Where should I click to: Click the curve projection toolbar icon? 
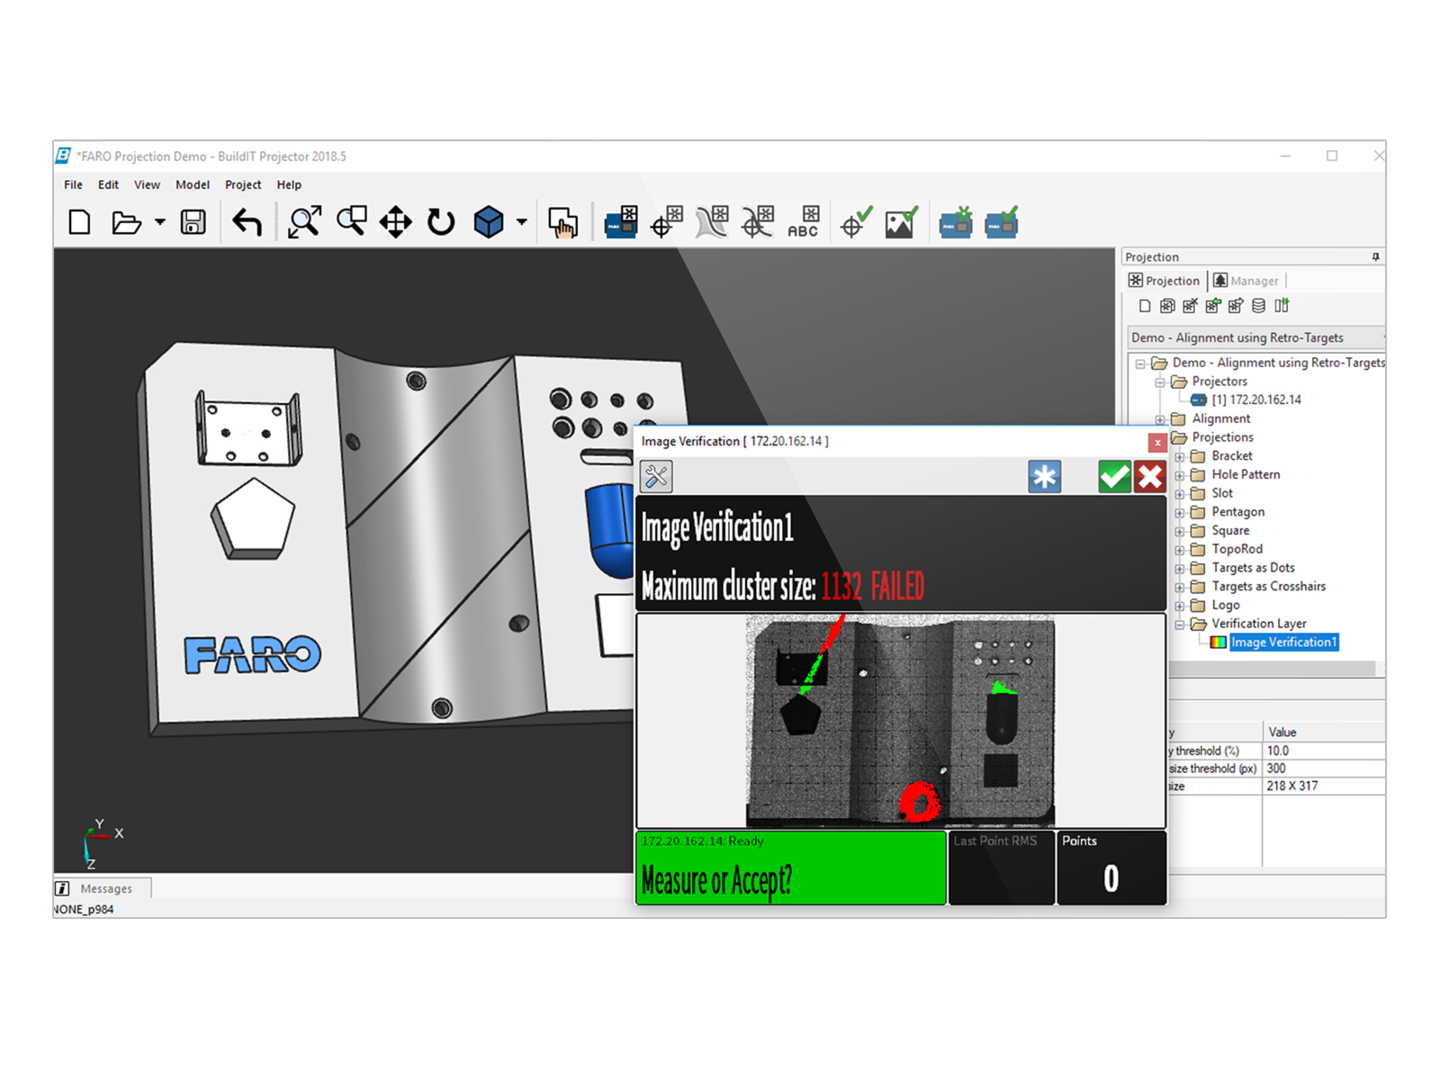(758, 222)
